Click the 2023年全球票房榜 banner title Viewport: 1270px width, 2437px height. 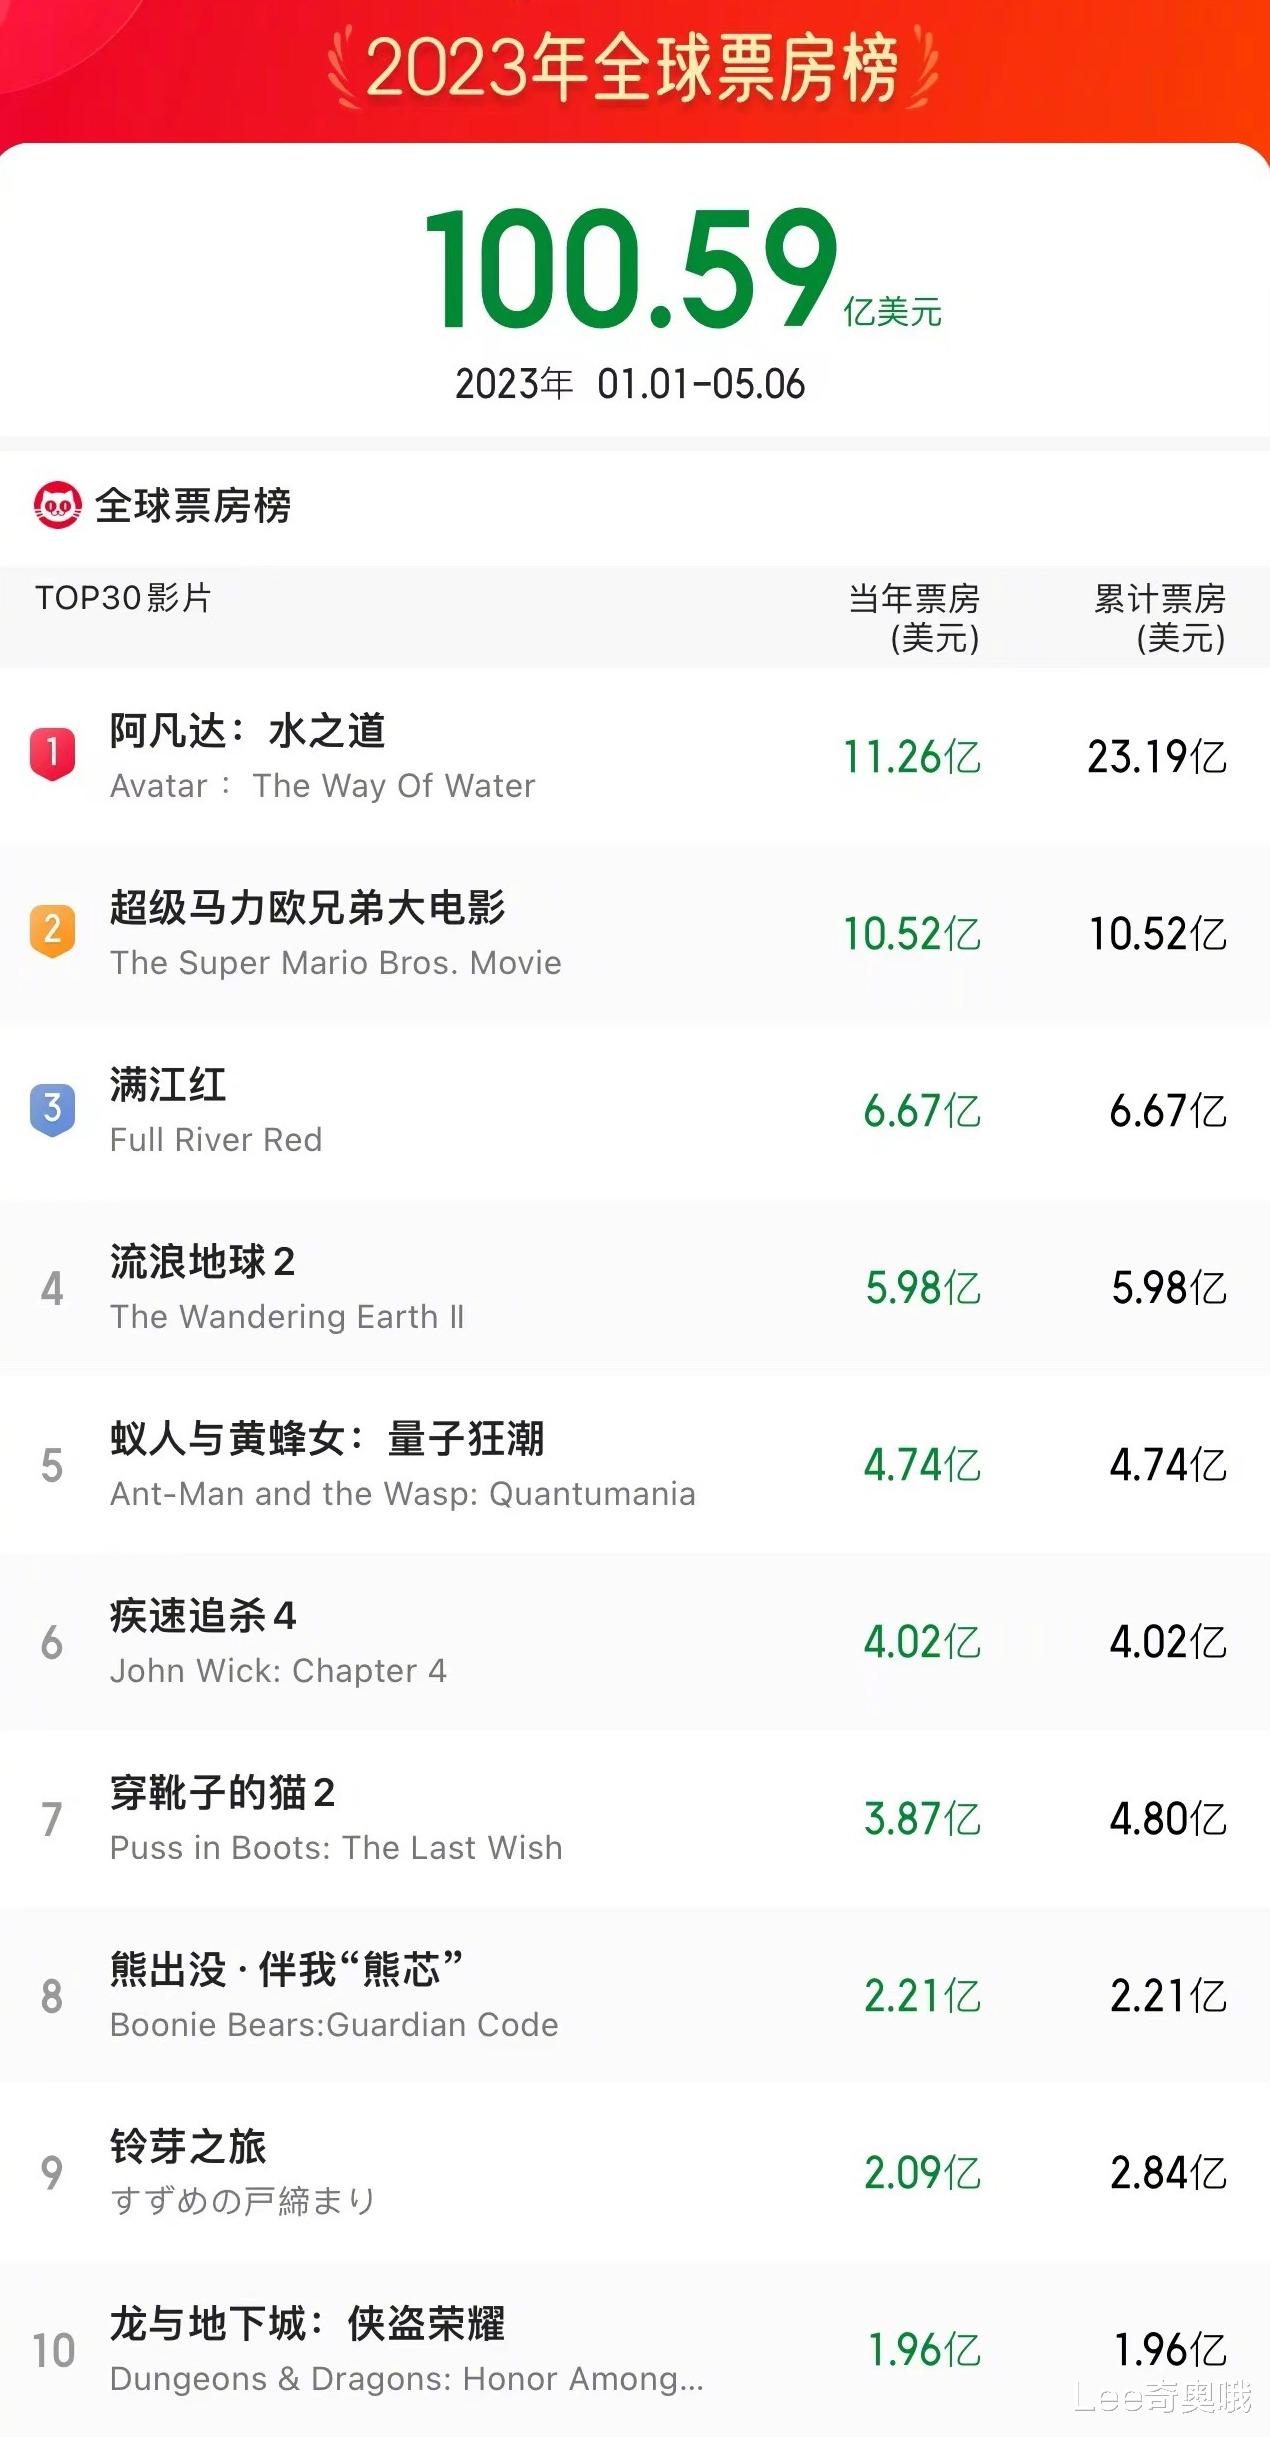(632, 68)
